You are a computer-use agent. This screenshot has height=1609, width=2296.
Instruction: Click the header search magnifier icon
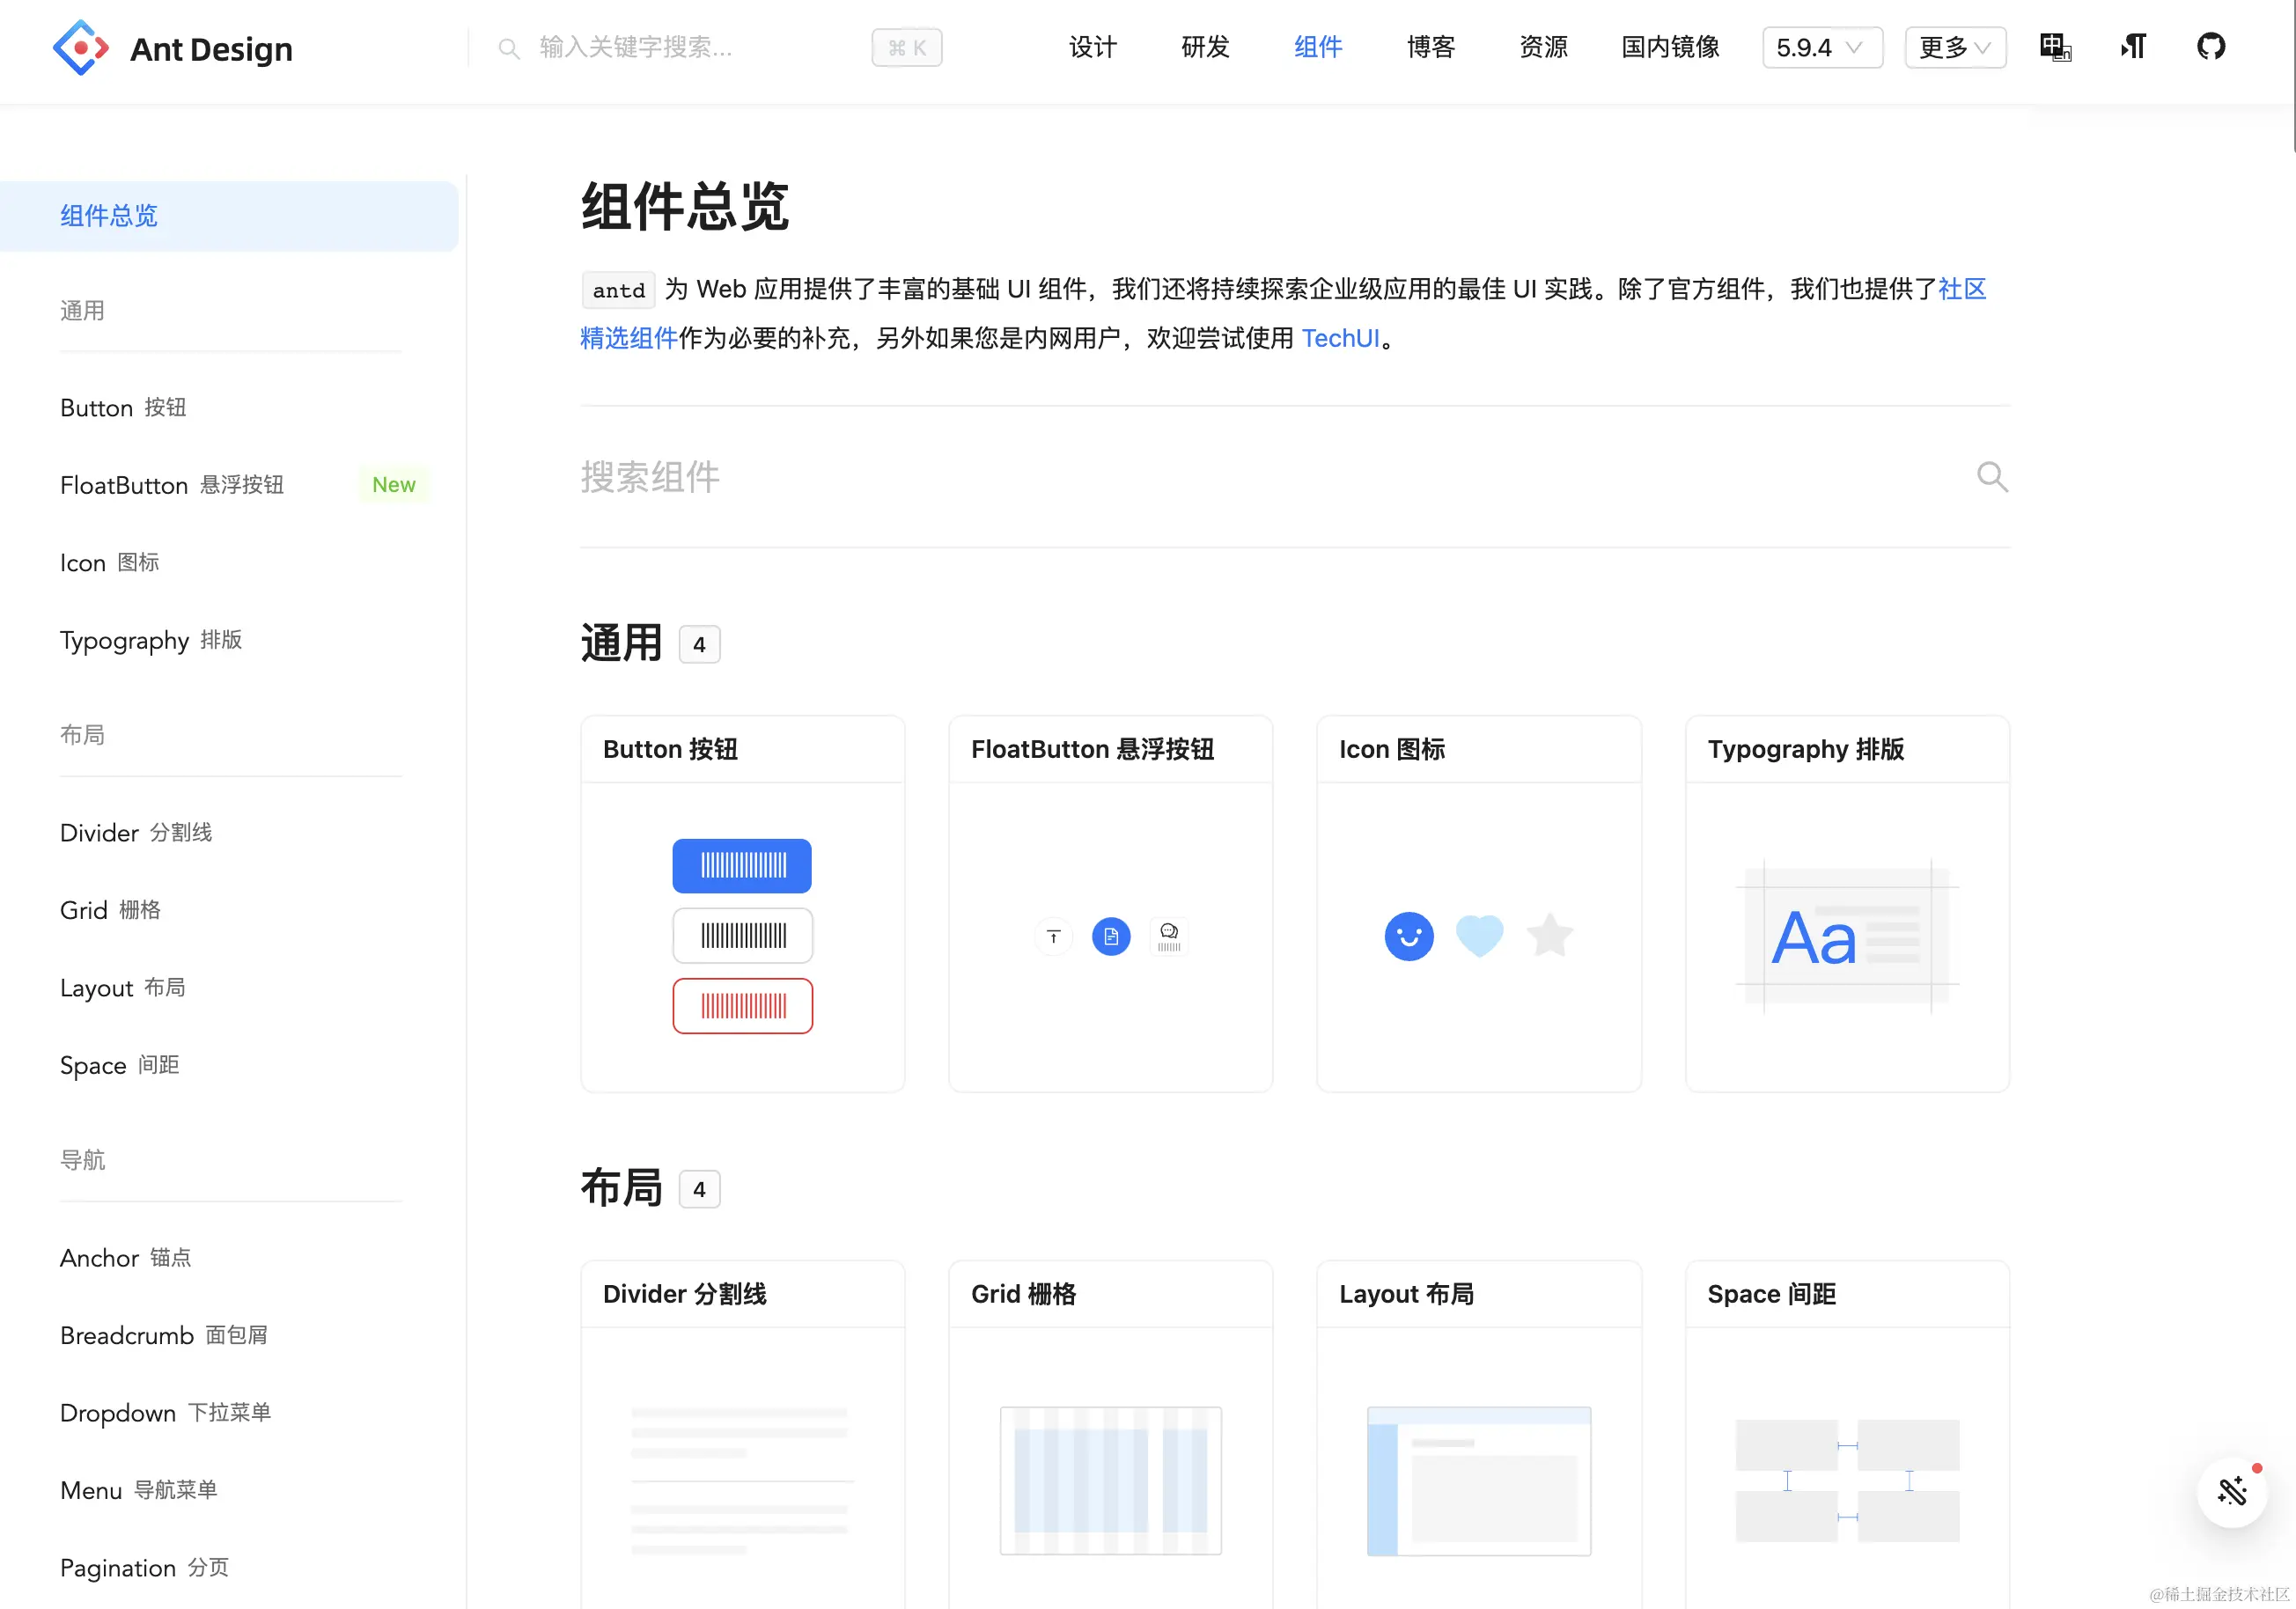coord(509,48)
